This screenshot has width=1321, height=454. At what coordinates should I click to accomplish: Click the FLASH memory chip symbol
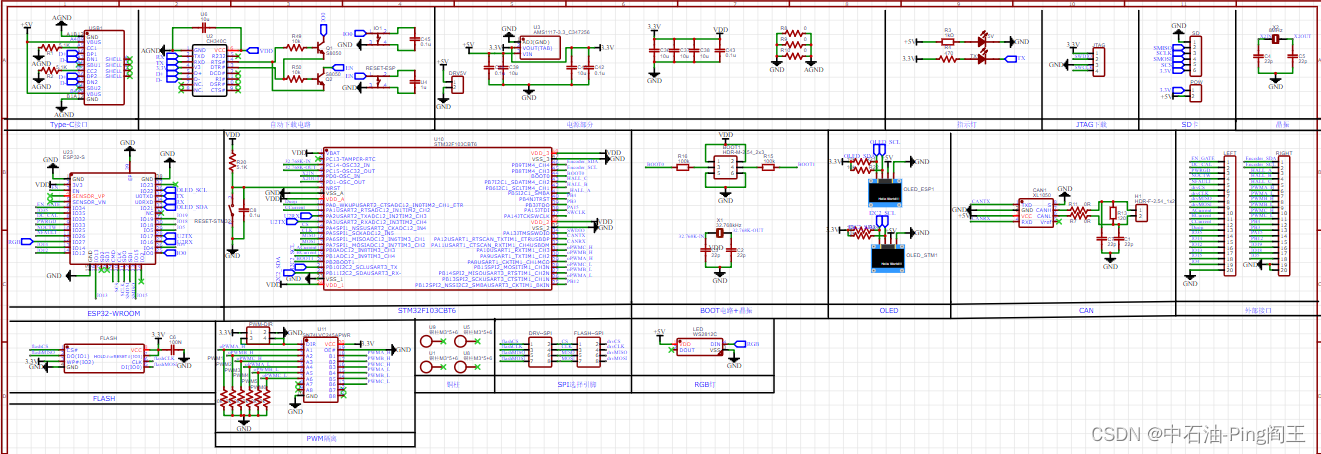click(104, 358)
